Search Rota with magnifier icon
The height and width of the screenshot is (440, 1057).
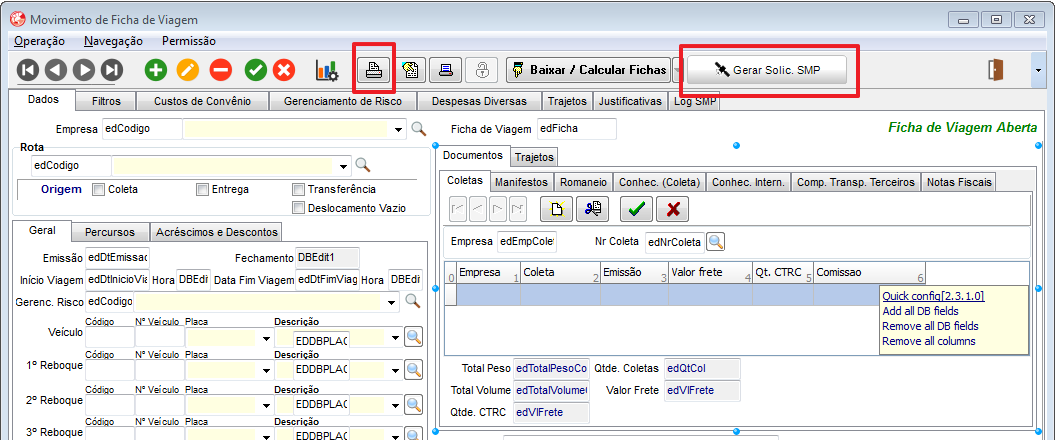pos(363,165)
